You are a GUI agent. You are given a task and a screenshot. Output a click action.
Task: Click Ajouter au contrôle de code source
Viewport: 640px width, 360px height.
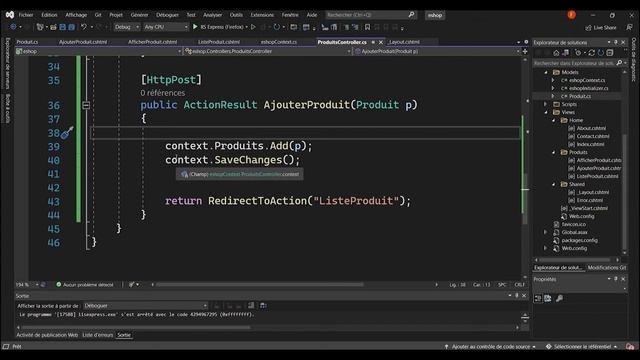(x=490, y=347)
